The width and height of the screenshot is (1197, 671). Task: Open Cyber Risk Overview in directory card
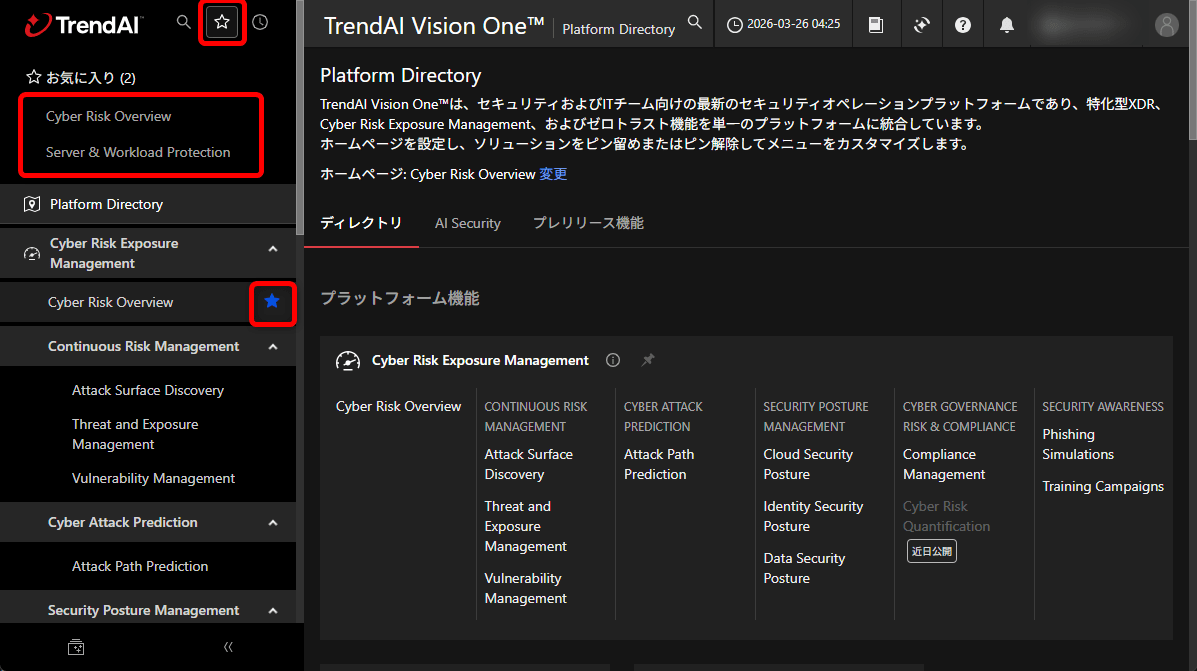[x=398, y=406]
